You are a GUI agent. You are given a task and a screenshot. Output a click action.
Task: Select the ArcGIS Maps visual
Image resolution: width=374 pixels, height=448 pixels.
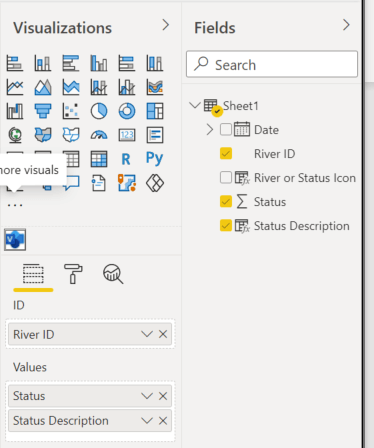[x=127, y=183]
